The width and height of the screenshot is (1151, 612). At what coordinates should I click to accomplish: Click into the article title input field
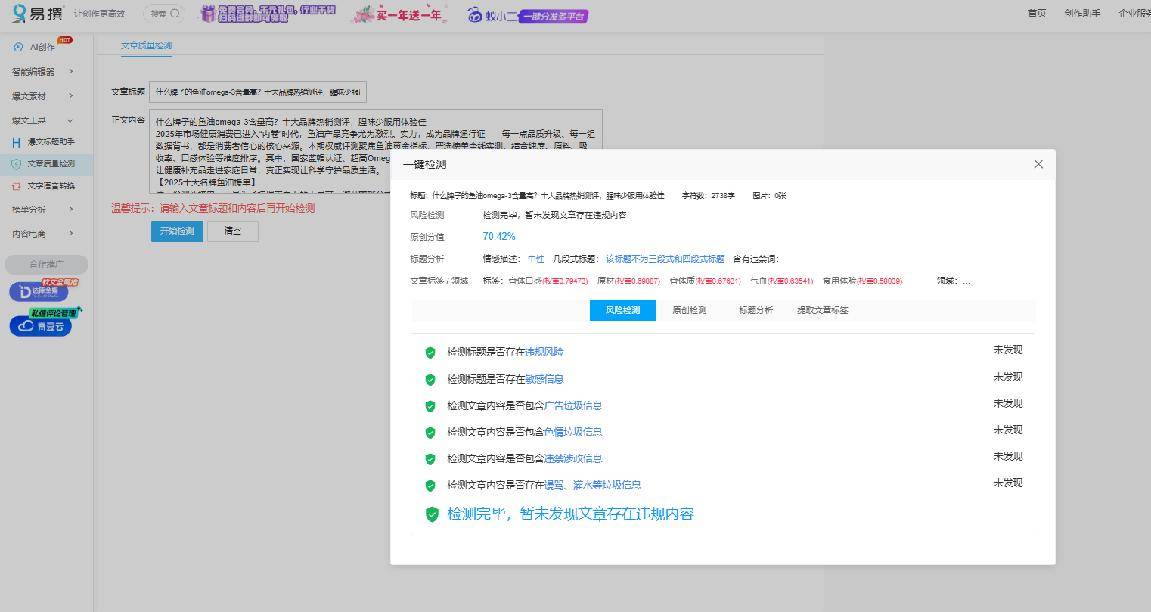(258, 92)
